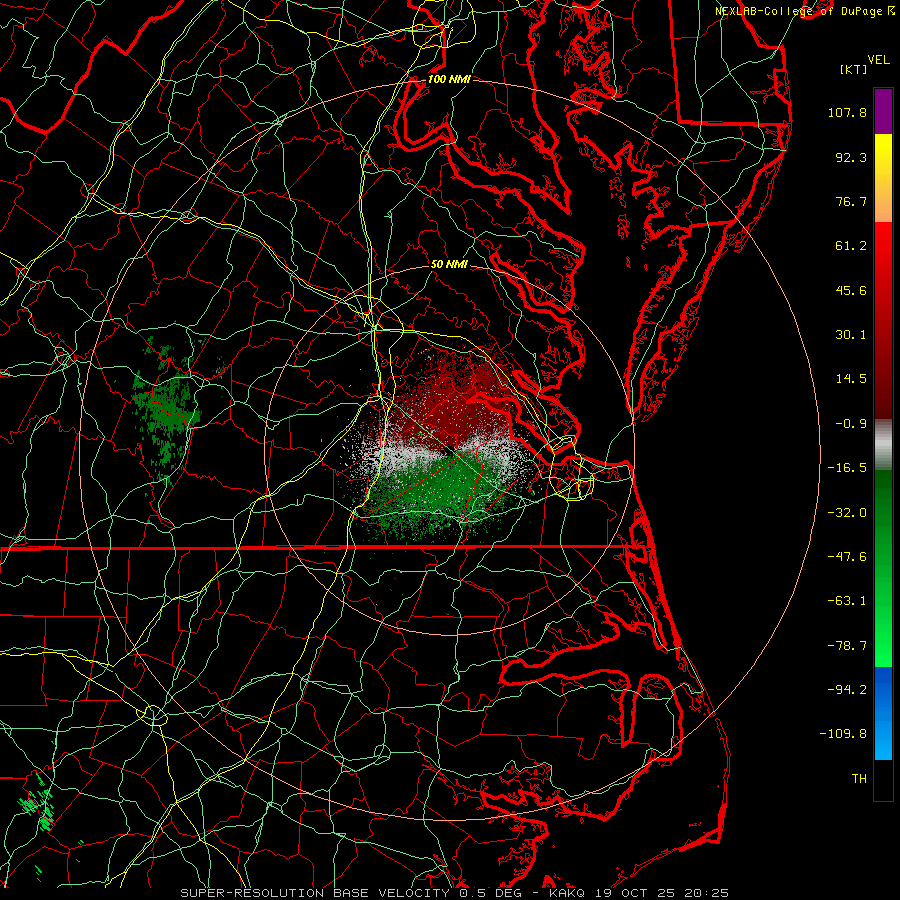This screenshot has height=900, width=900.
Task: Click the [KT] units label
Action: 854,69
